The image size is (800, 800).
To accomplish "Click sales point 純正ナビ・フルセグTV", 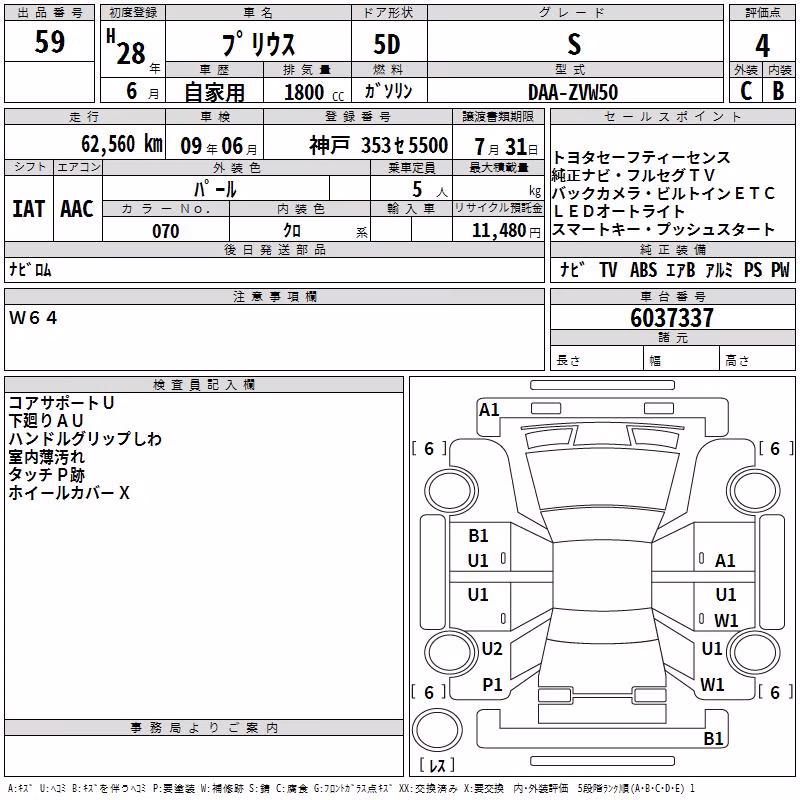I will [634, 175].
